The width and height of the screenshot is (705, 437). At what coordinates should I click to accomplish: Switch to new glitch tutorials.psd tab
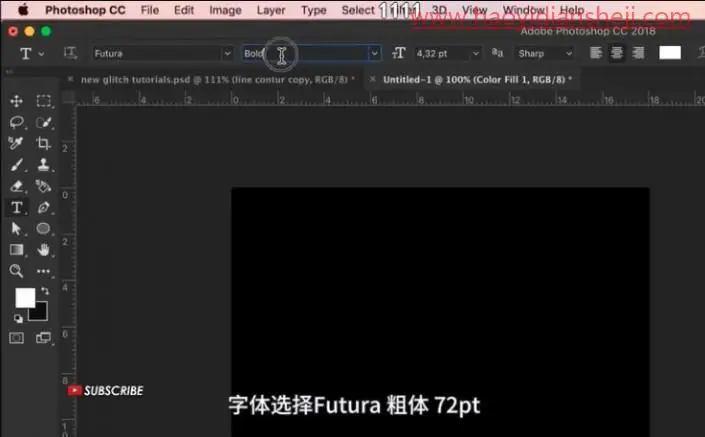[217, 80]
